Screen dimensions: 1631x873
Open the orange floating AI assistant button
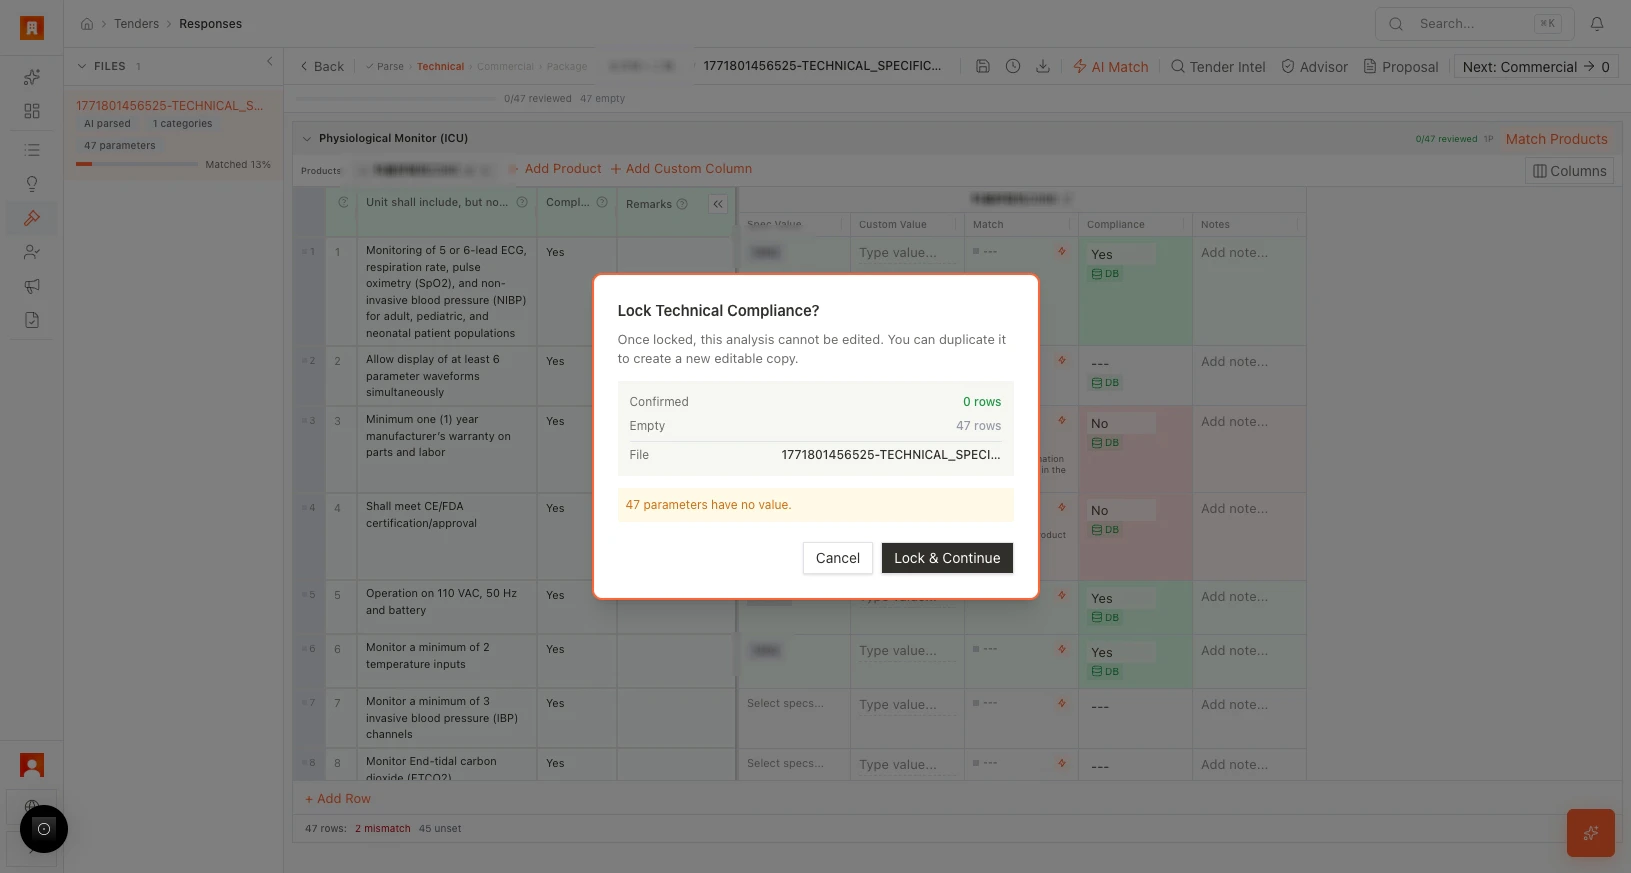(x=1591, y=833)
